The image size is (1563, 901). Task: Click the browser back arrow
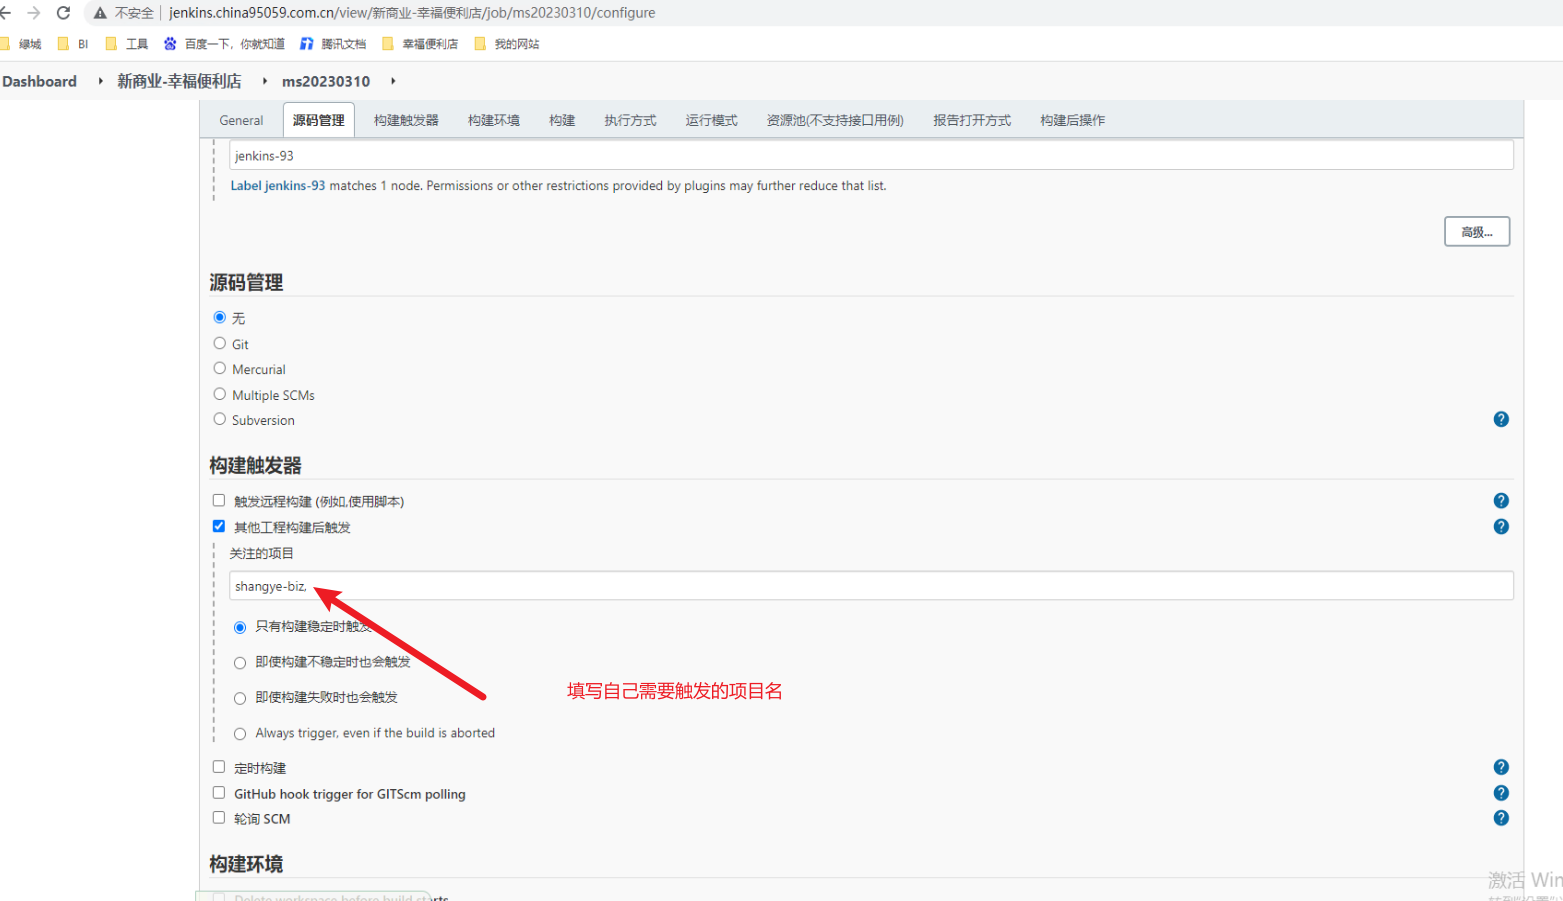click(5, 13)
